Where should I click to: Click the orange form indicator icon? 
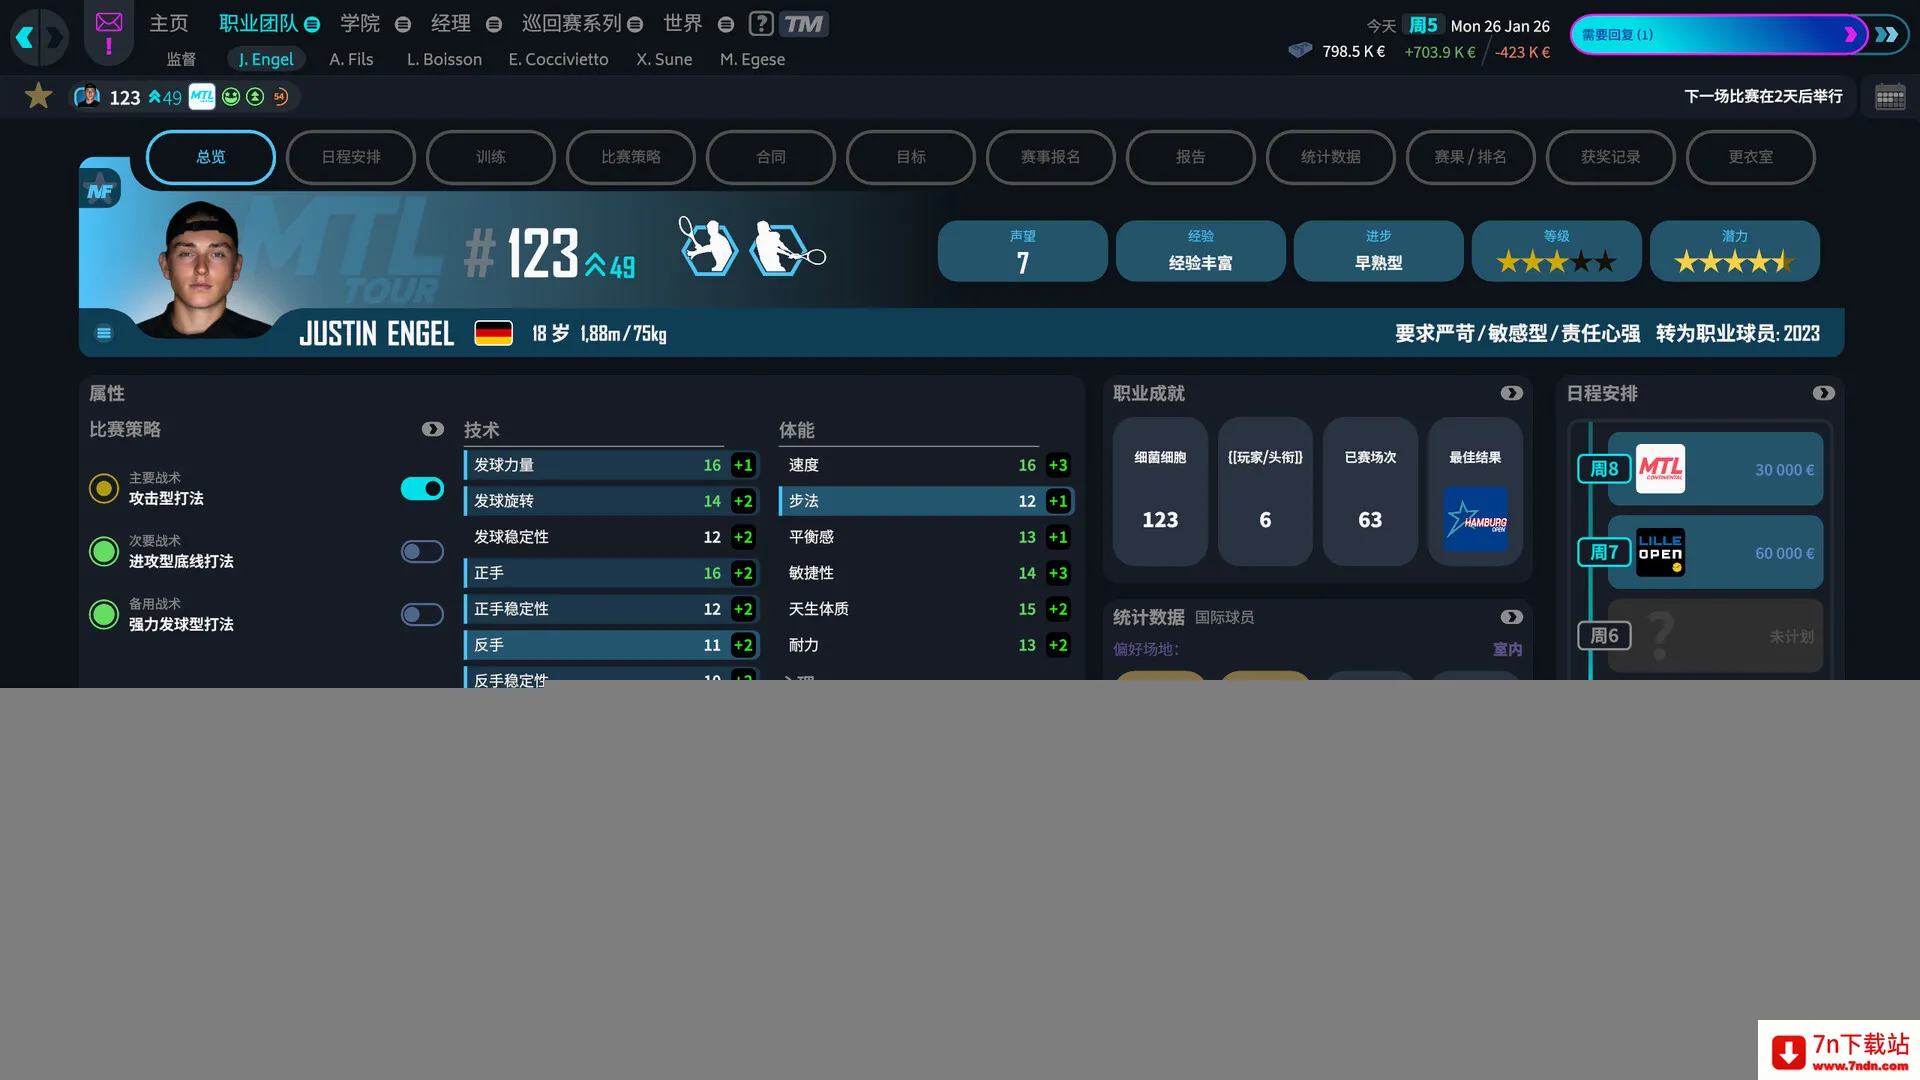[x=281, y=96]
